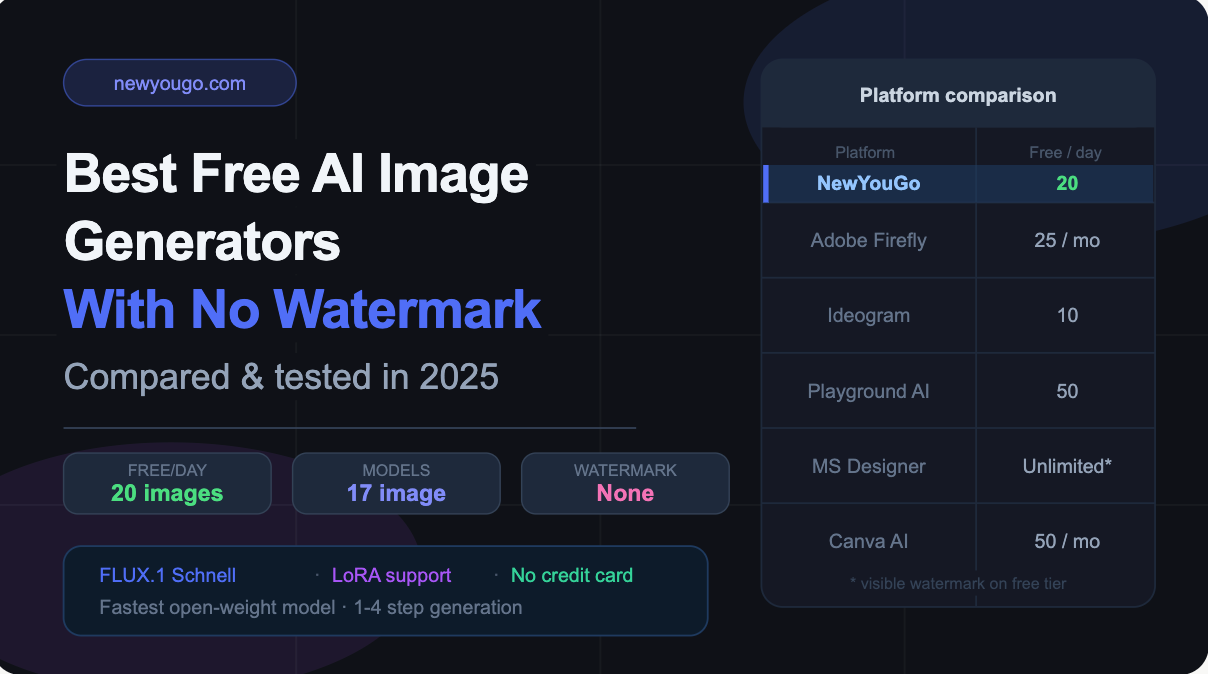Click the newyougo.com link pill
The image size is (1208, 674).
180,83
